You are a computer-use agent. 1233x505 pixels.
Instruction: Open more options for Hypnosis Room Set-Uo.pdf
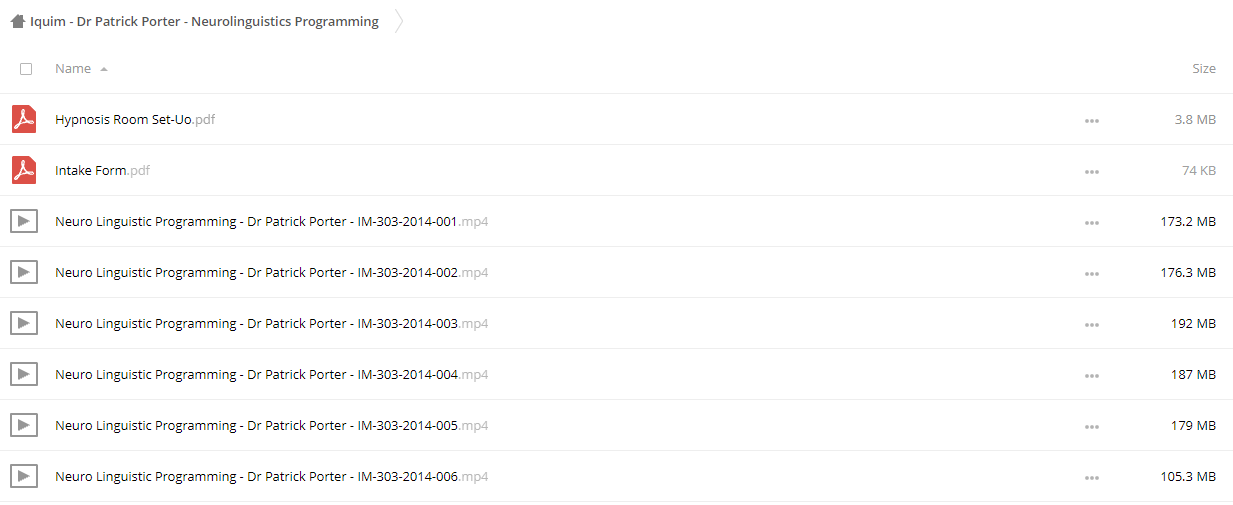click(1091, 120)
